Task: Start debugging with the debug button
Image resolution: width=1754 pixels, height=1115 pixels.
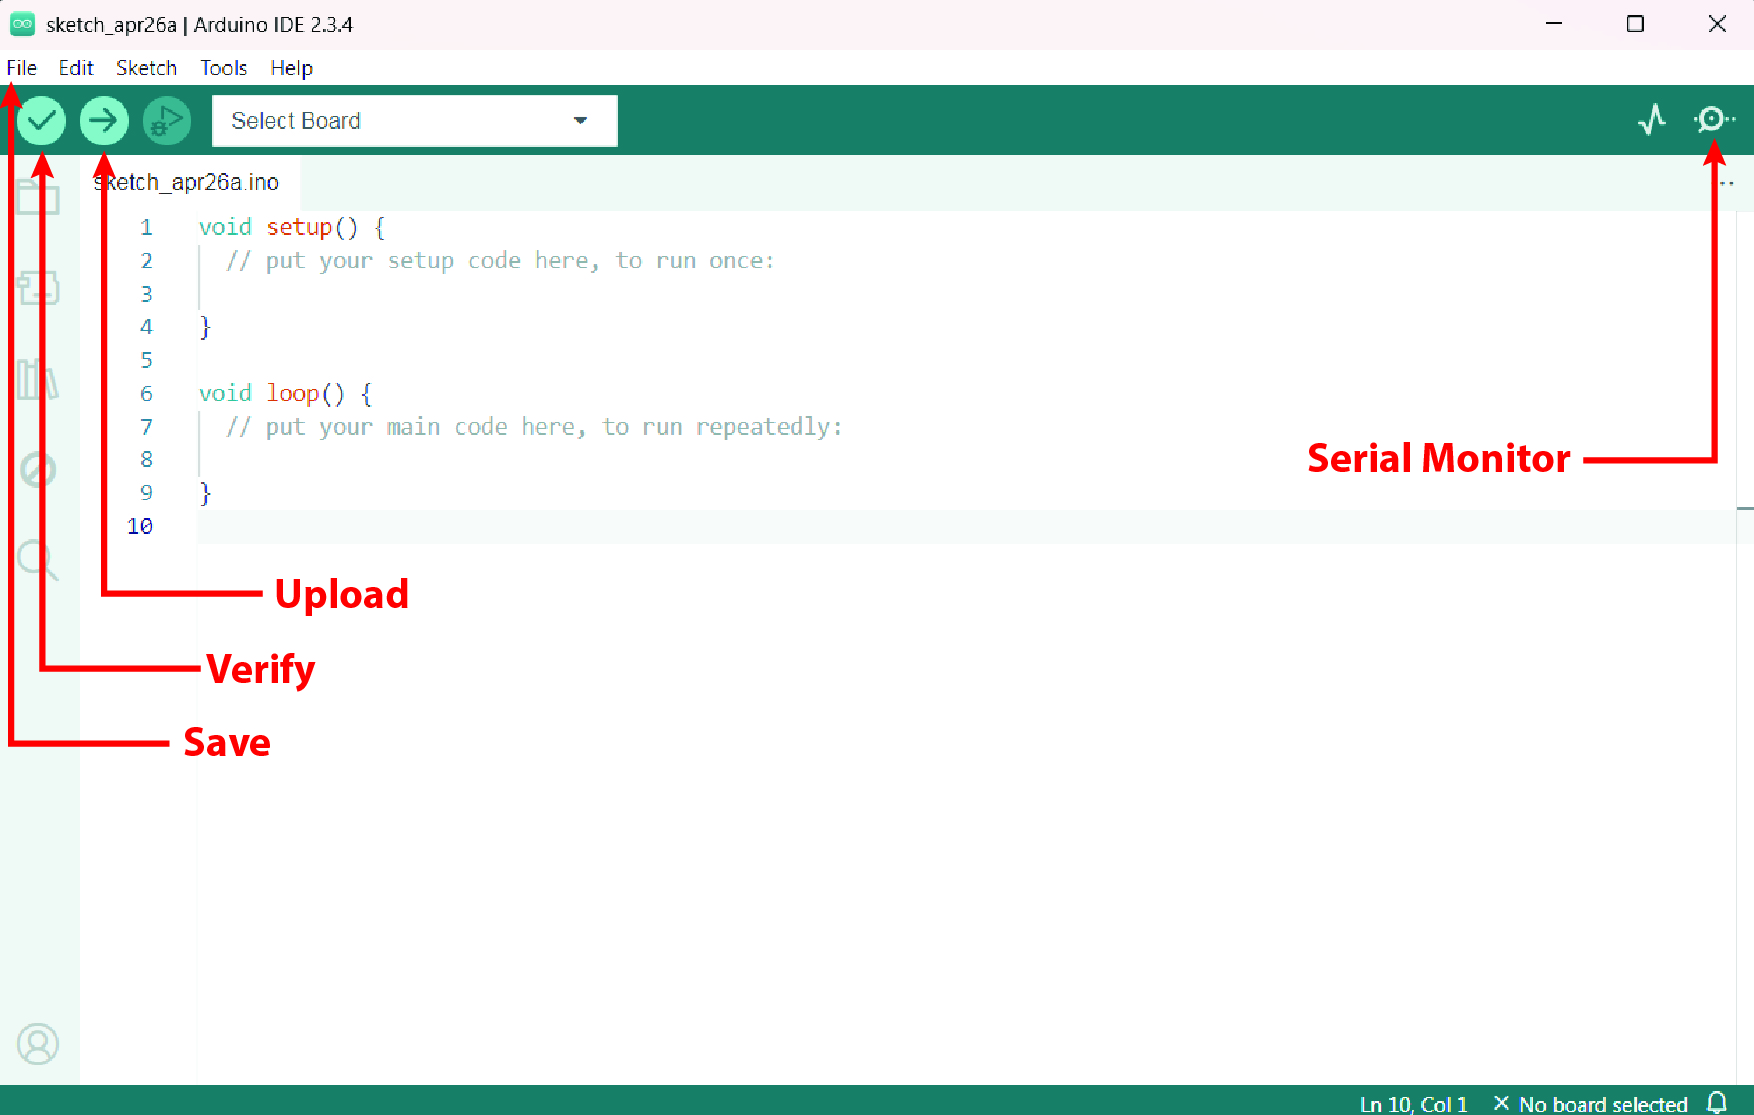Action: coord(167,121)
